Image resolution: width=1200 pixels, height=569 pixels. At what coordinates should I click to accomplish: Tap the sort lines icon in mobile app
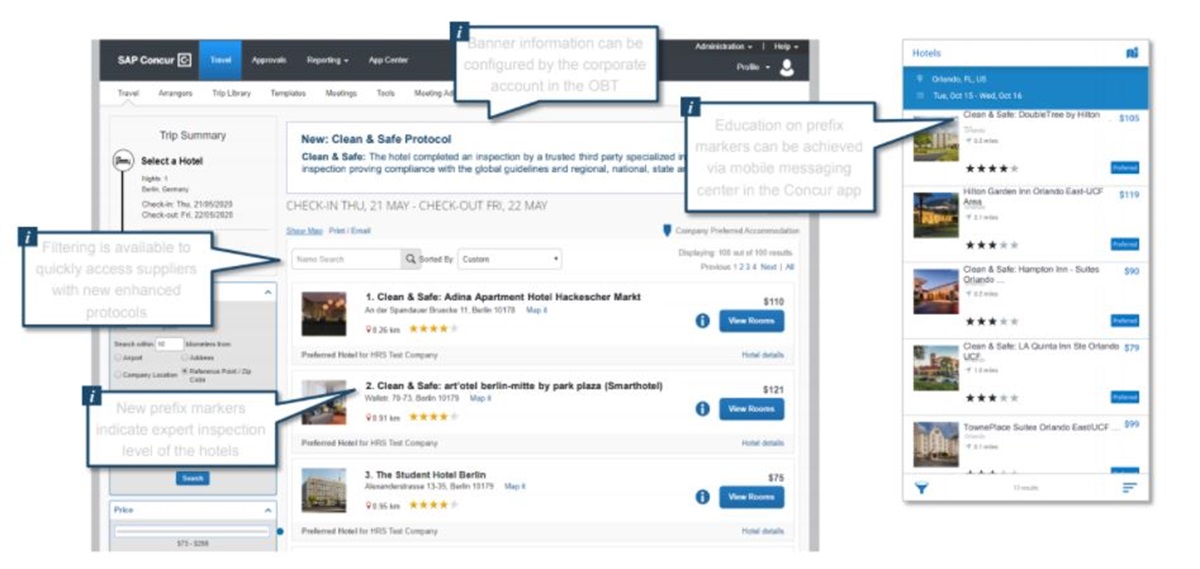1129,487
